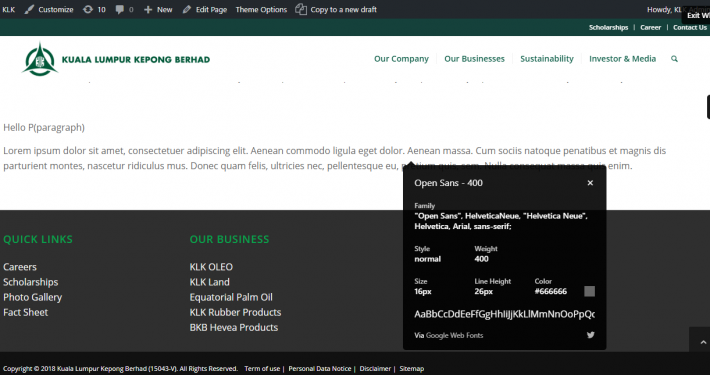Click the Edit Page pencil link
The image size is (710, 375).
(205, 10)
